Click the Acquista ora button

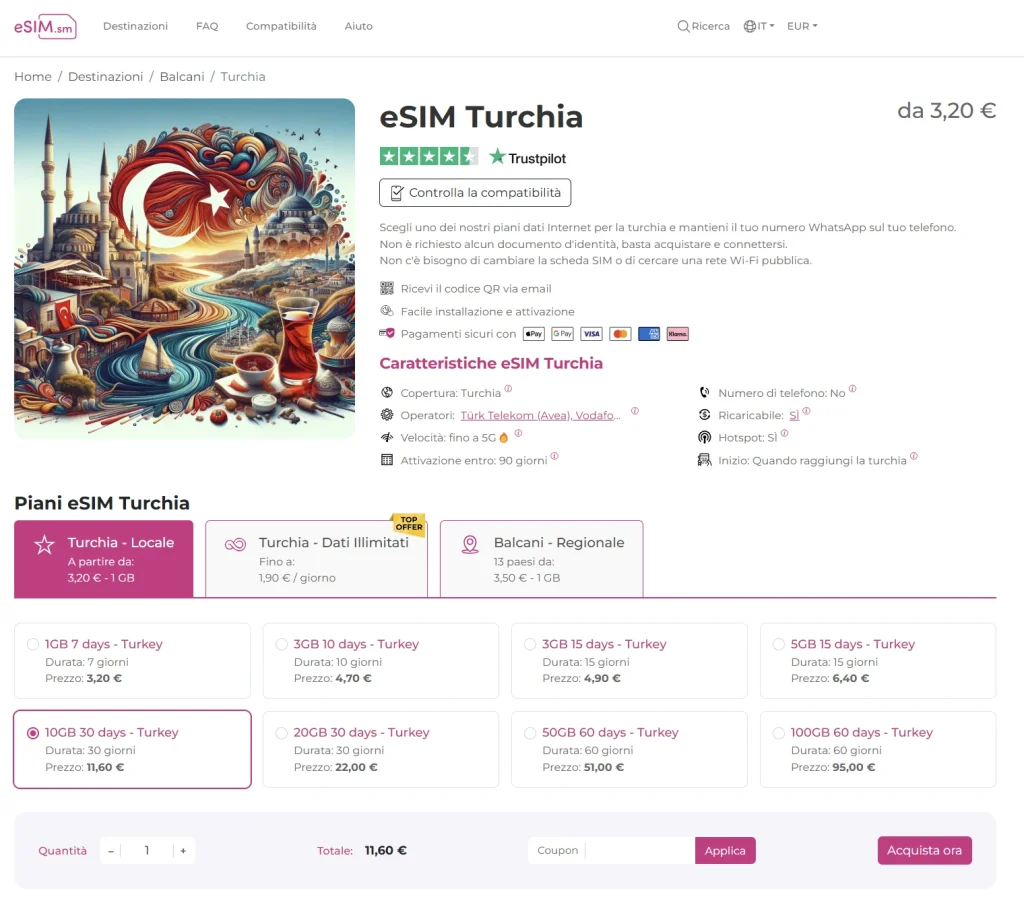click(924, 850)
